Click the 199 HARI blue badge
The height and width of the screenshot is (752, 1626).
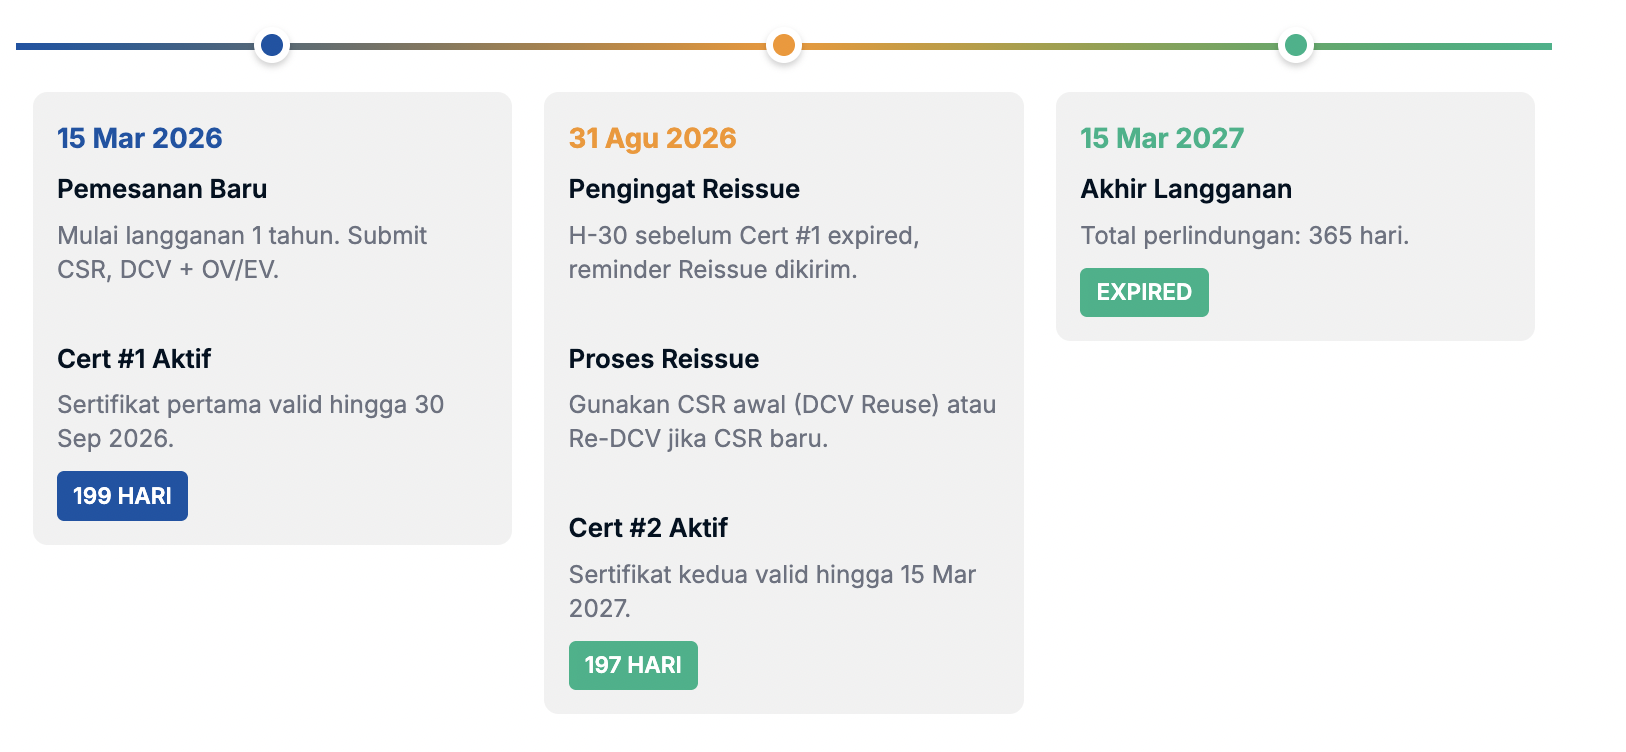pyautogui.click(x=122, y=496)
